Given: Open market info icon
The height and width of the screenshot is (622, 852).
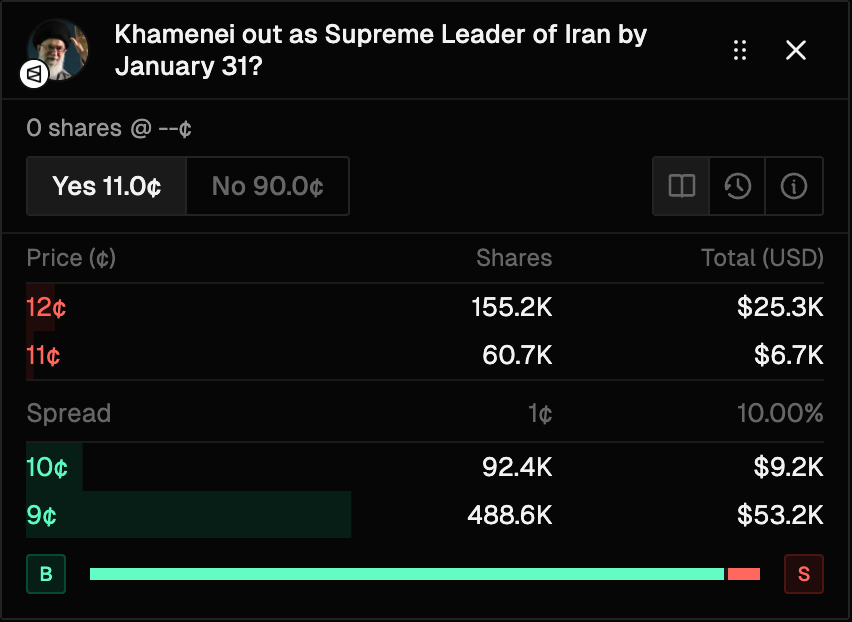Looking at the screenshot, I should [794, 186].
